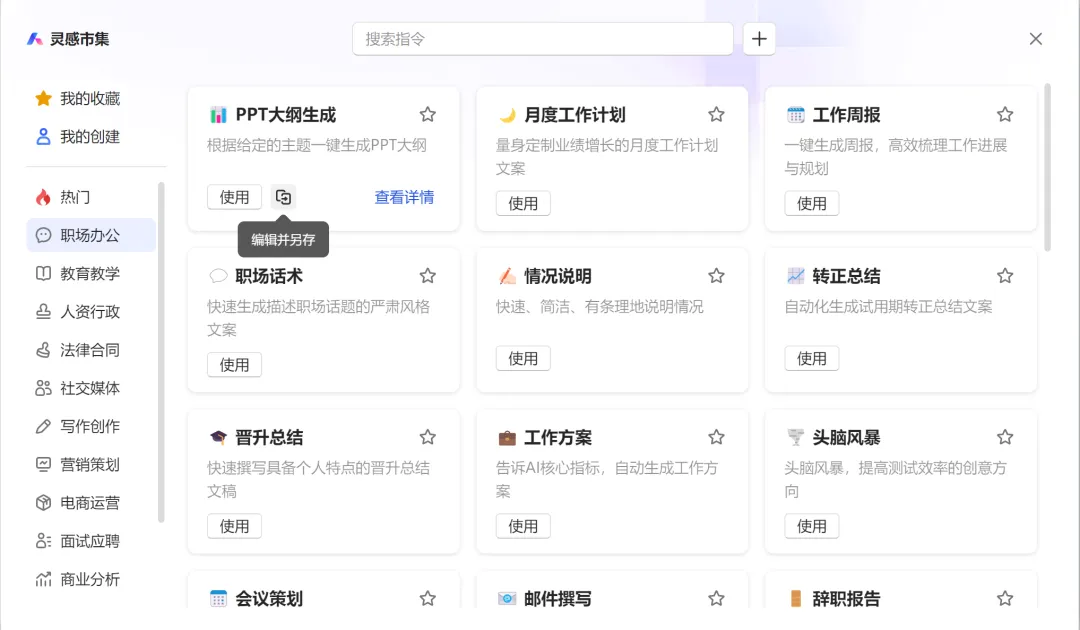Use the 转正总结 command
This screenshot has width=1080, height=630.
(811, 358)
